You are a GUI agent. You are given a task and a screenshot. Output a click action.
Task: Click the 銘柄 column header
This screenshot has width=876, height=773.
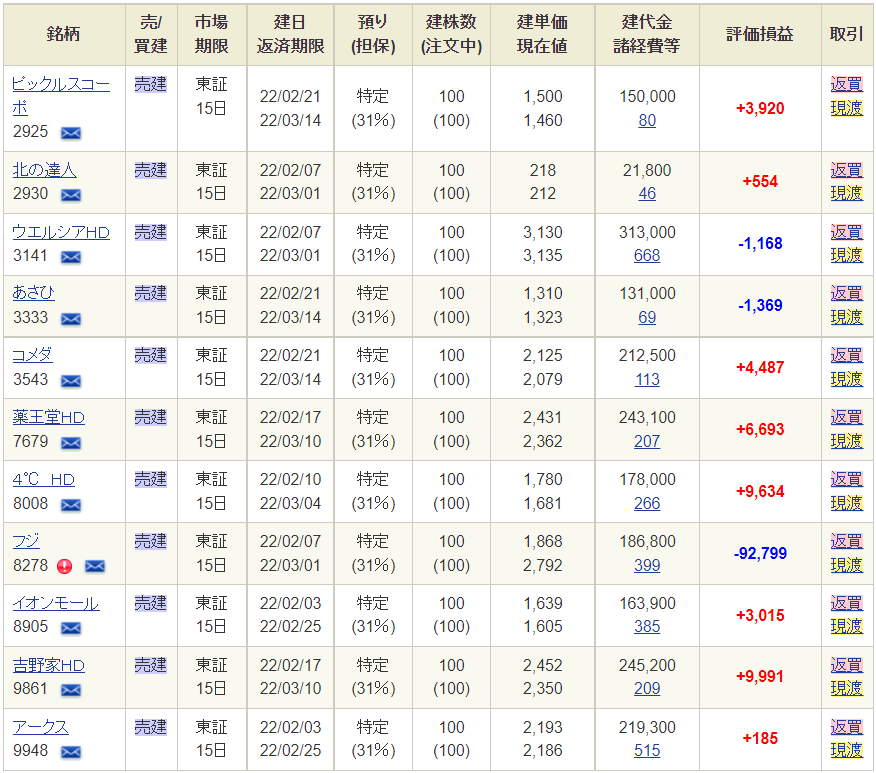click(x=64, y=34)
